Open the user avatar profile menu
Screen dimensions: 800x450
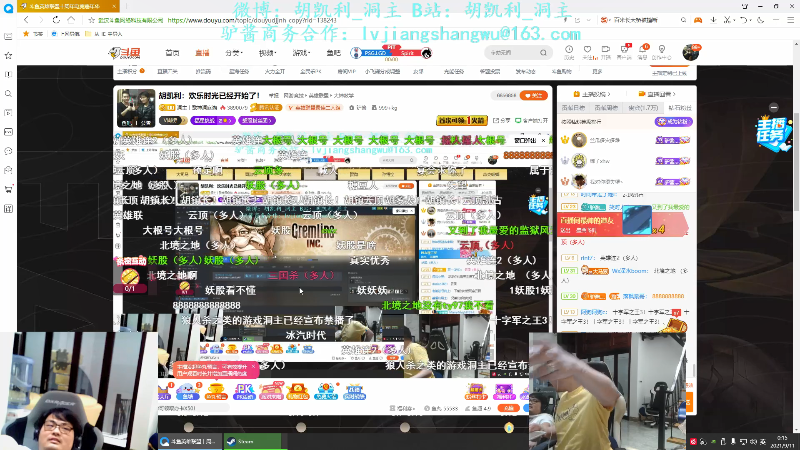tap(691, 52)
